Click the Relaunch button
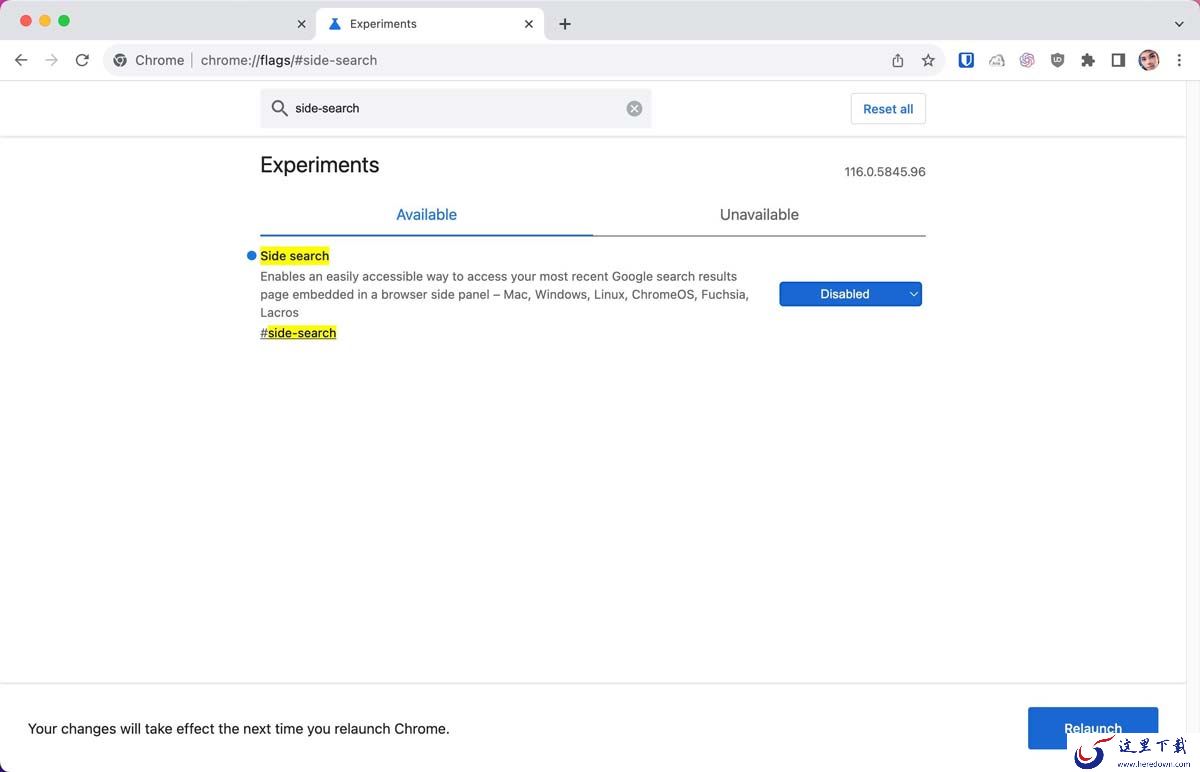This screenshot has width=1200, height=772. click(x=1093, y=728)
